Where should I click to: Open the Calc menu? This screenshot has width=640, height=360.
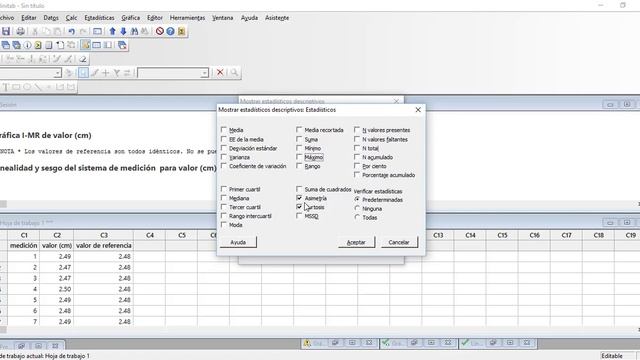(71, 18)
